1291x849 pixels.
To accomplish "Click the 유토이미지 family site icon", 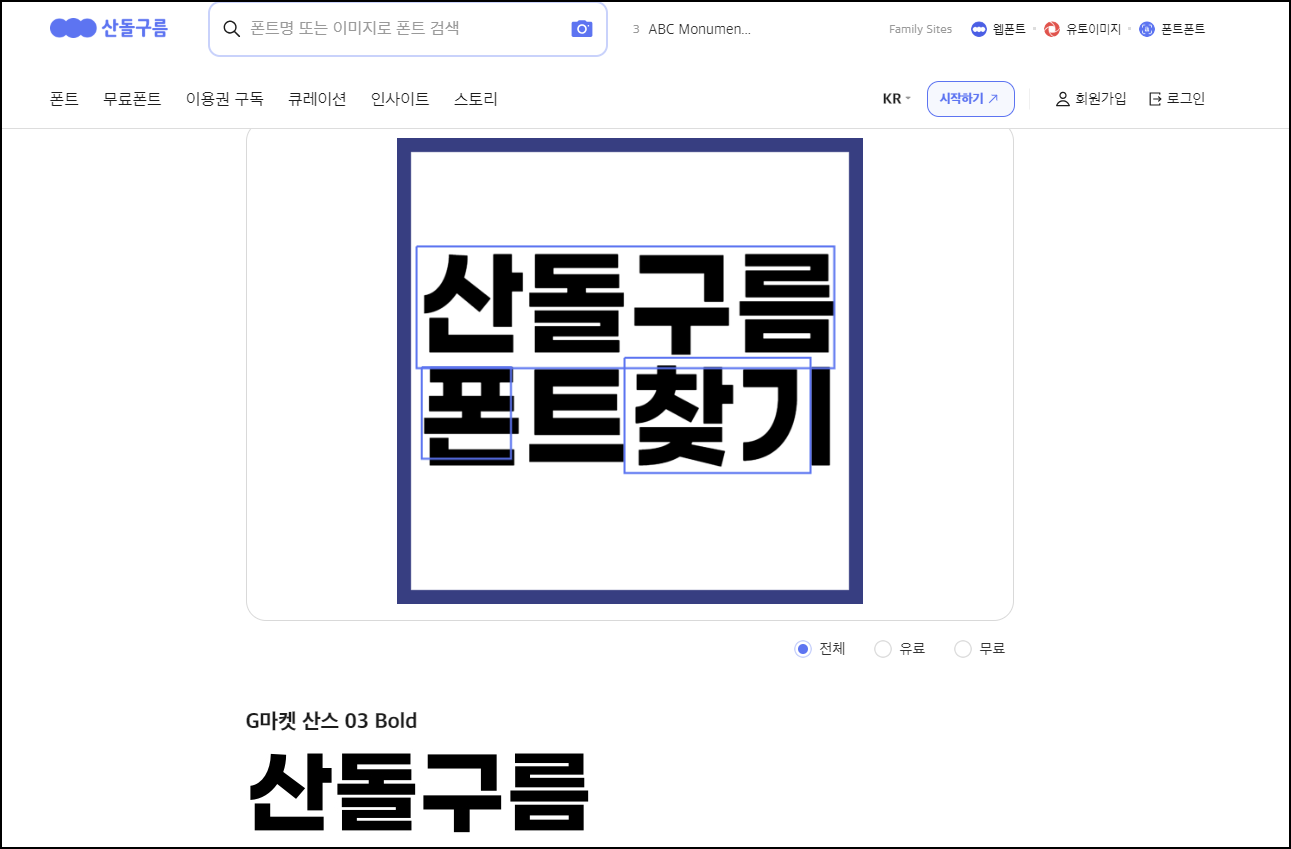I will pyautogui.click(x=1052, y=29).
